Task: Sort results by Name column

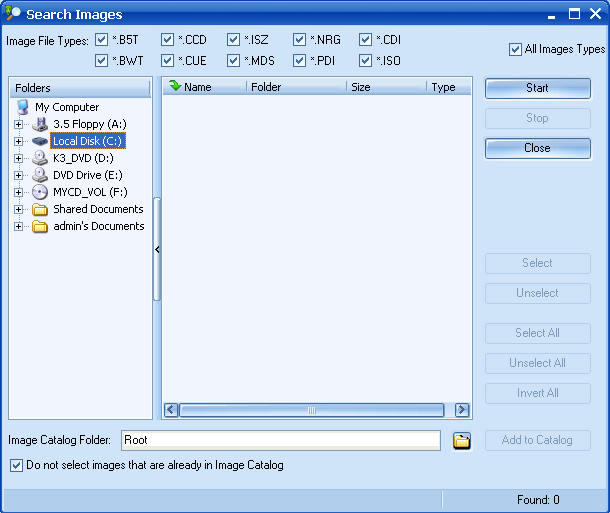Action: [205, 87]
